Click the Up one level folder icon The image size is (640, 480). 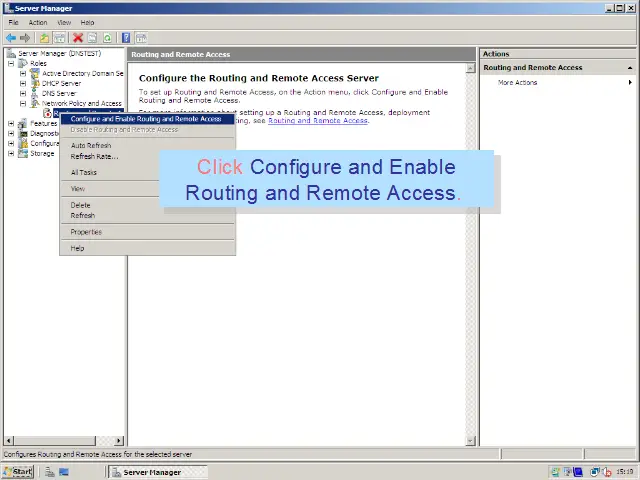click(x=45, y=38)
